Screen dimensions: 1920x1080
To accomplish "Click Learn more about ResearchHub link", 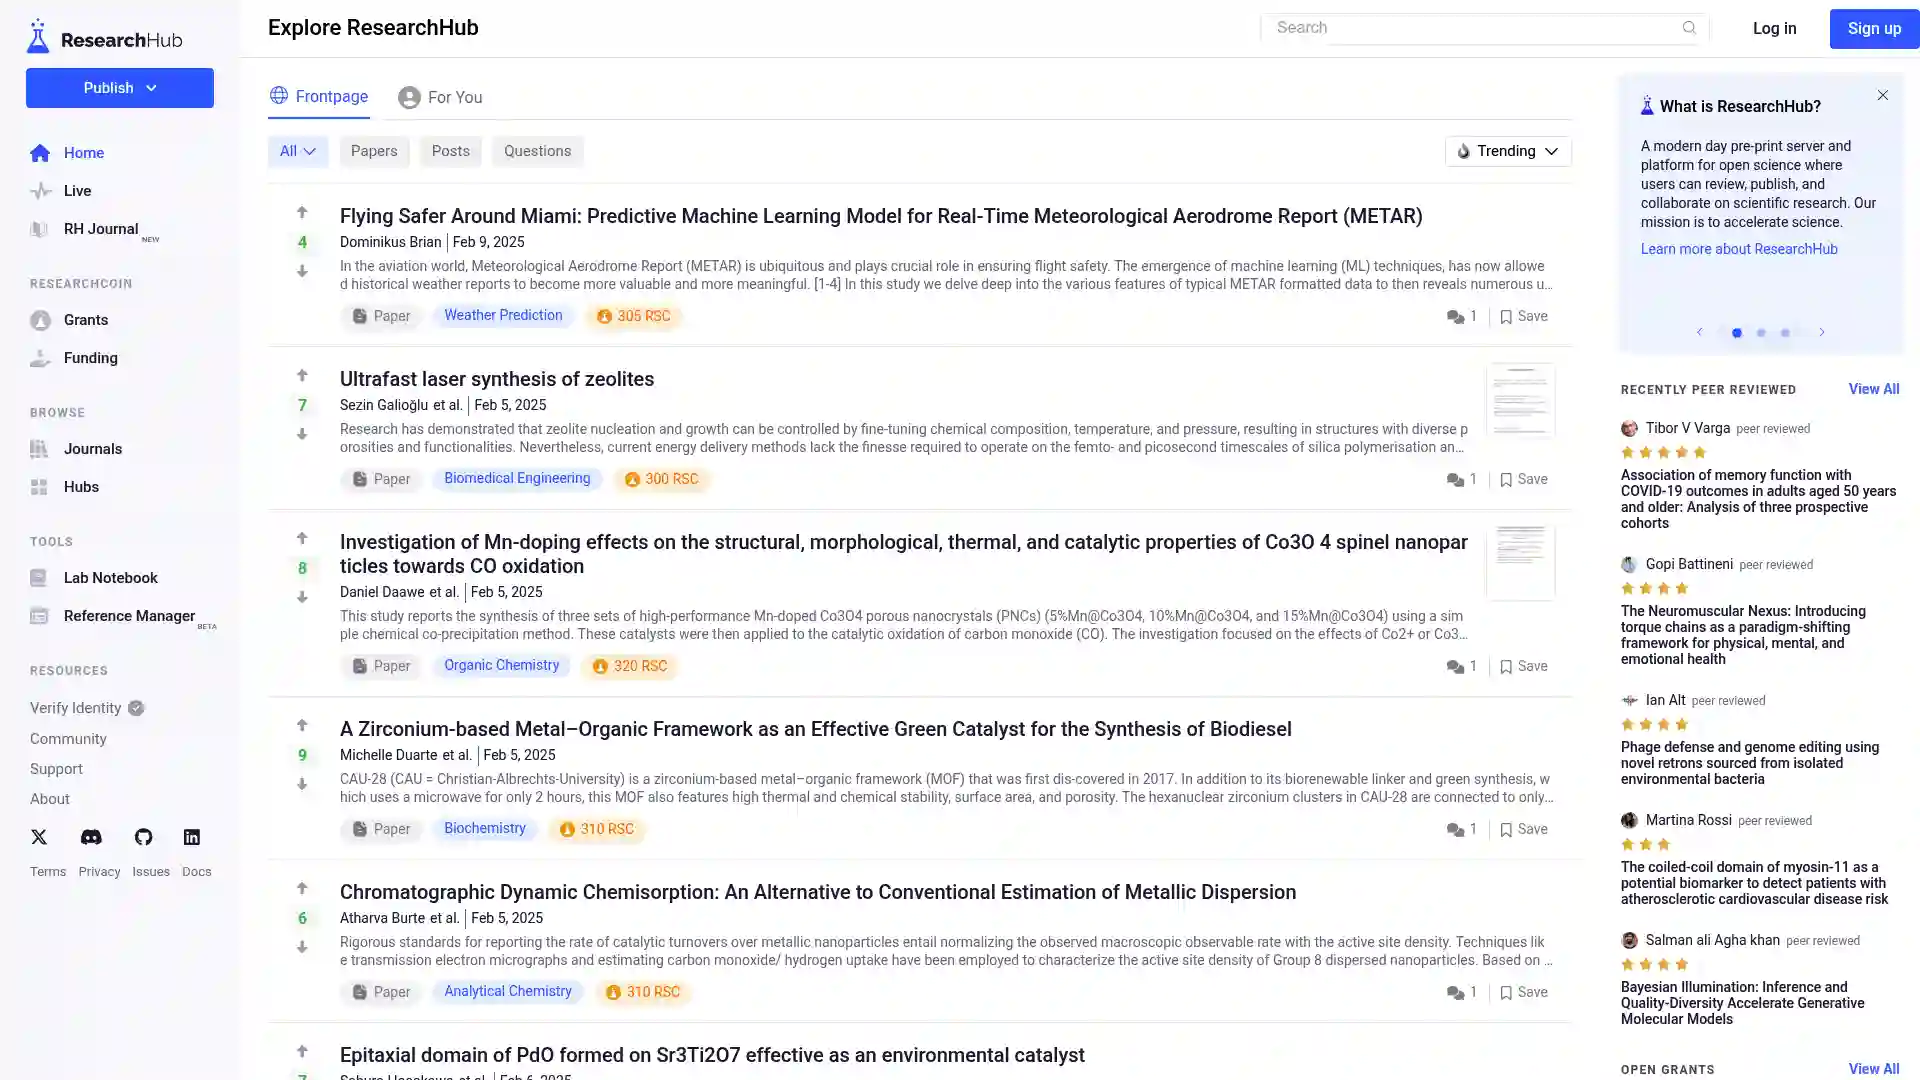I will tap(1738, 249).
